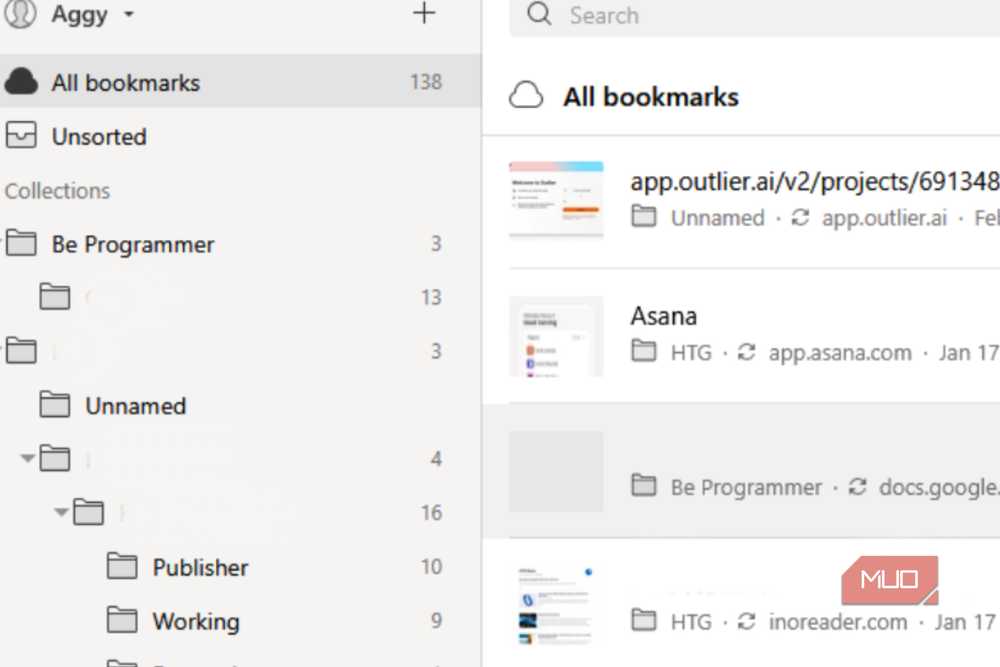Collapse the collection with 16 items
Image resolution: width=1000 pixels, height=667 pixels.
point(61,511)
